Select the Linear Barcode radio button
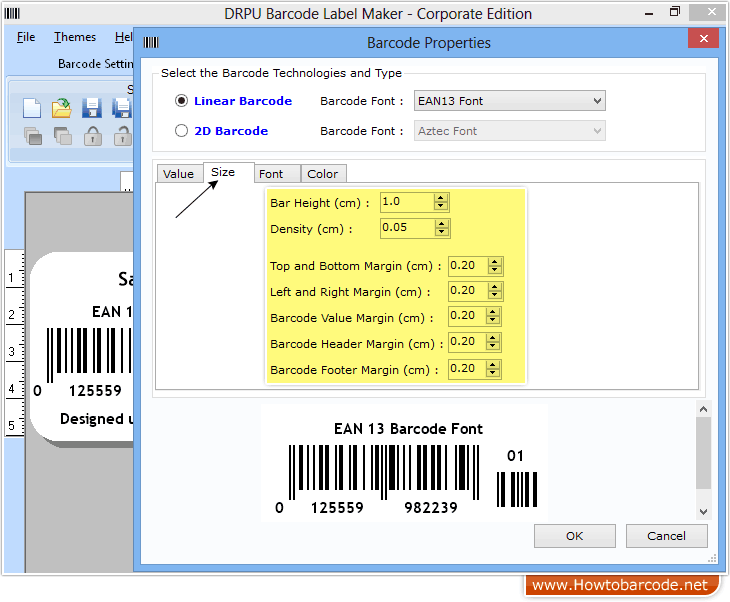The height and width of the screenshot is (602, 730). [x=182, y=101]
